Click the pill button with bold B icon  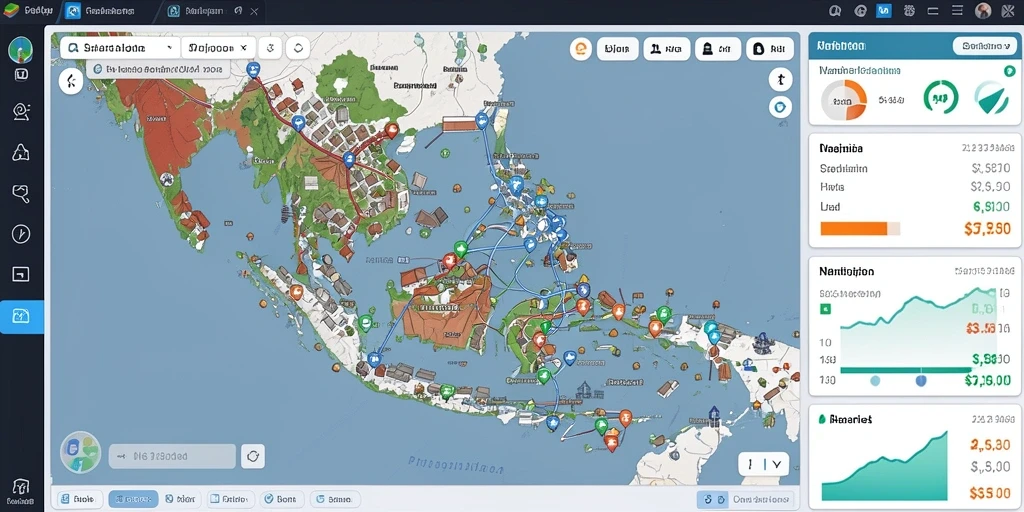coord(769,48)
